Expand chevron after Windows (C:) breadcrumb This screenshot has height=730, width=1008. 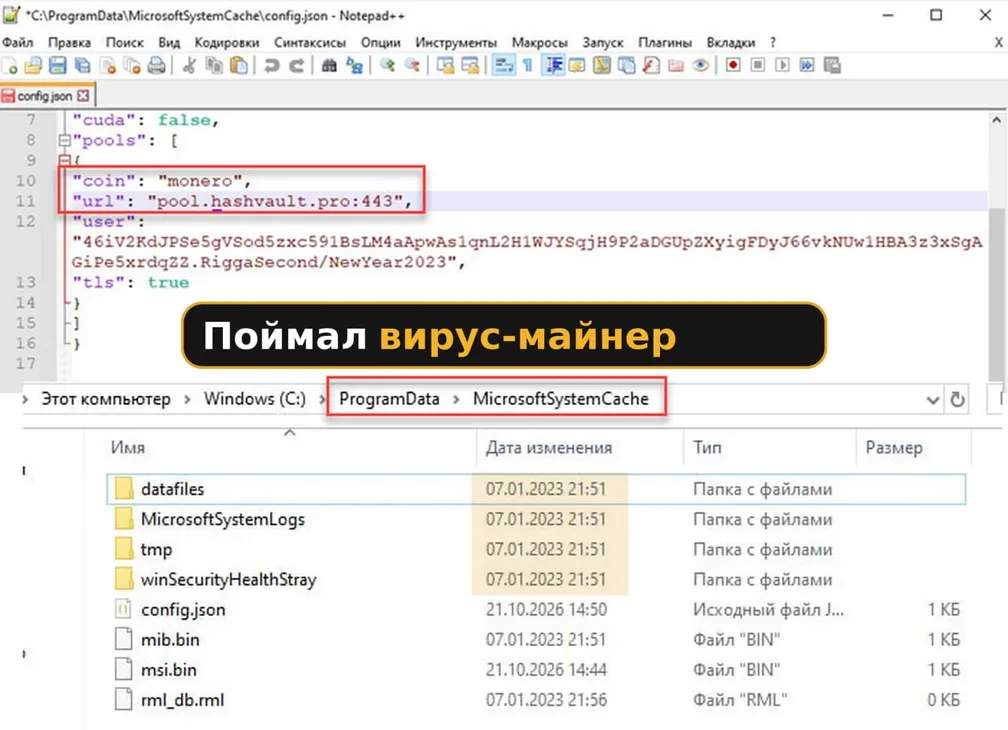tap(322, 400)
